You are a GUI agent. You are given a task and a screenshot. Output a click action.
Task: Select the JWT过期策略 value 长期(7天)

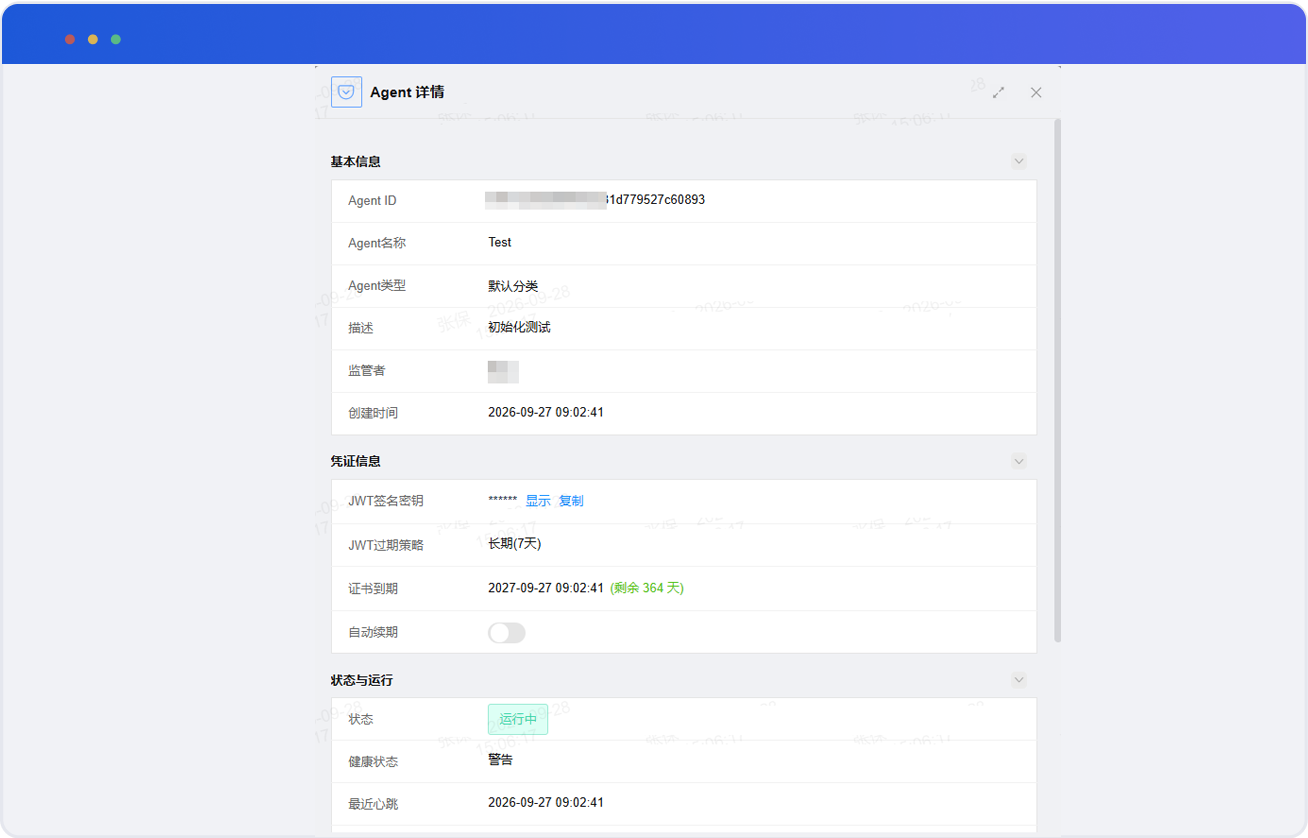coord(515,544)
